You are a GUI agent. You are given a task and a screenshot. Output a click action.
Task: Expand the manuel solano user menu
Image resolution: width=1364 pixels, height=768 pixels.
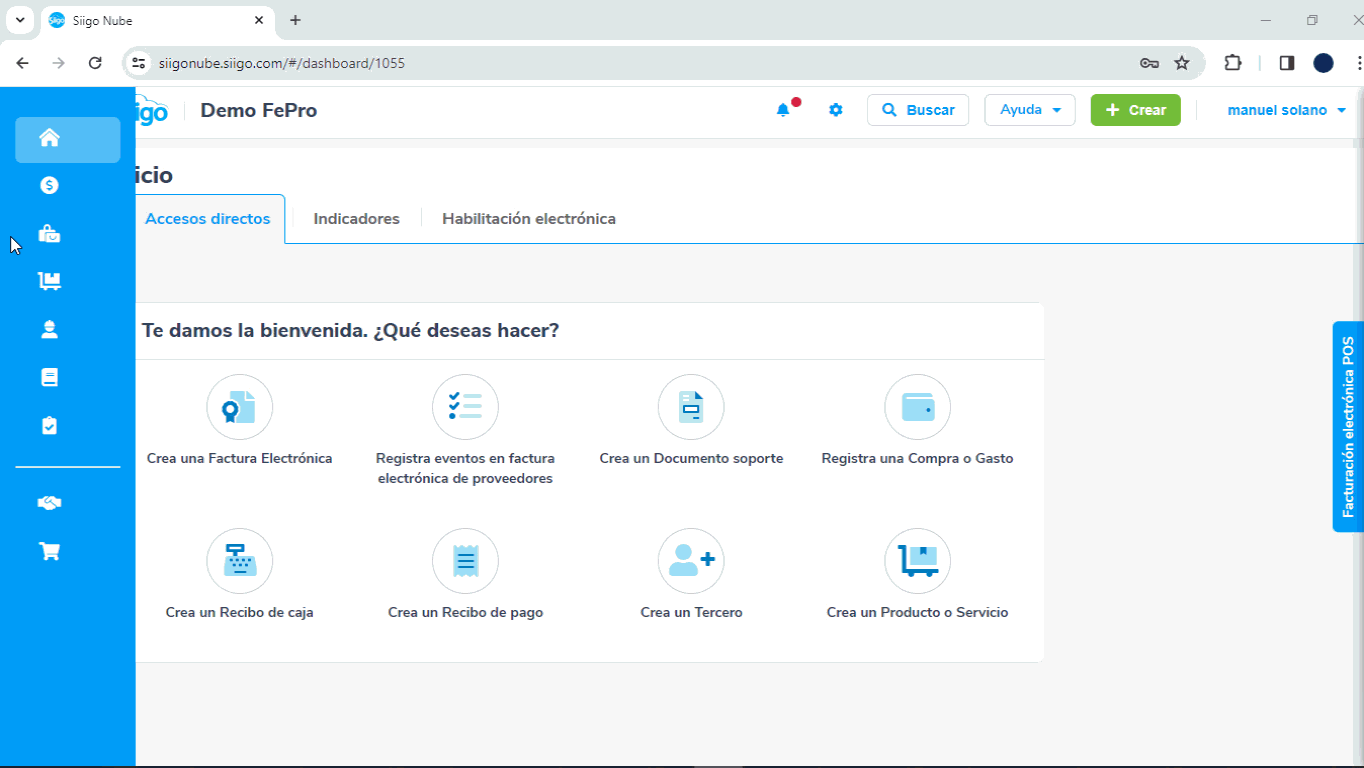(x=1287, y=110)
